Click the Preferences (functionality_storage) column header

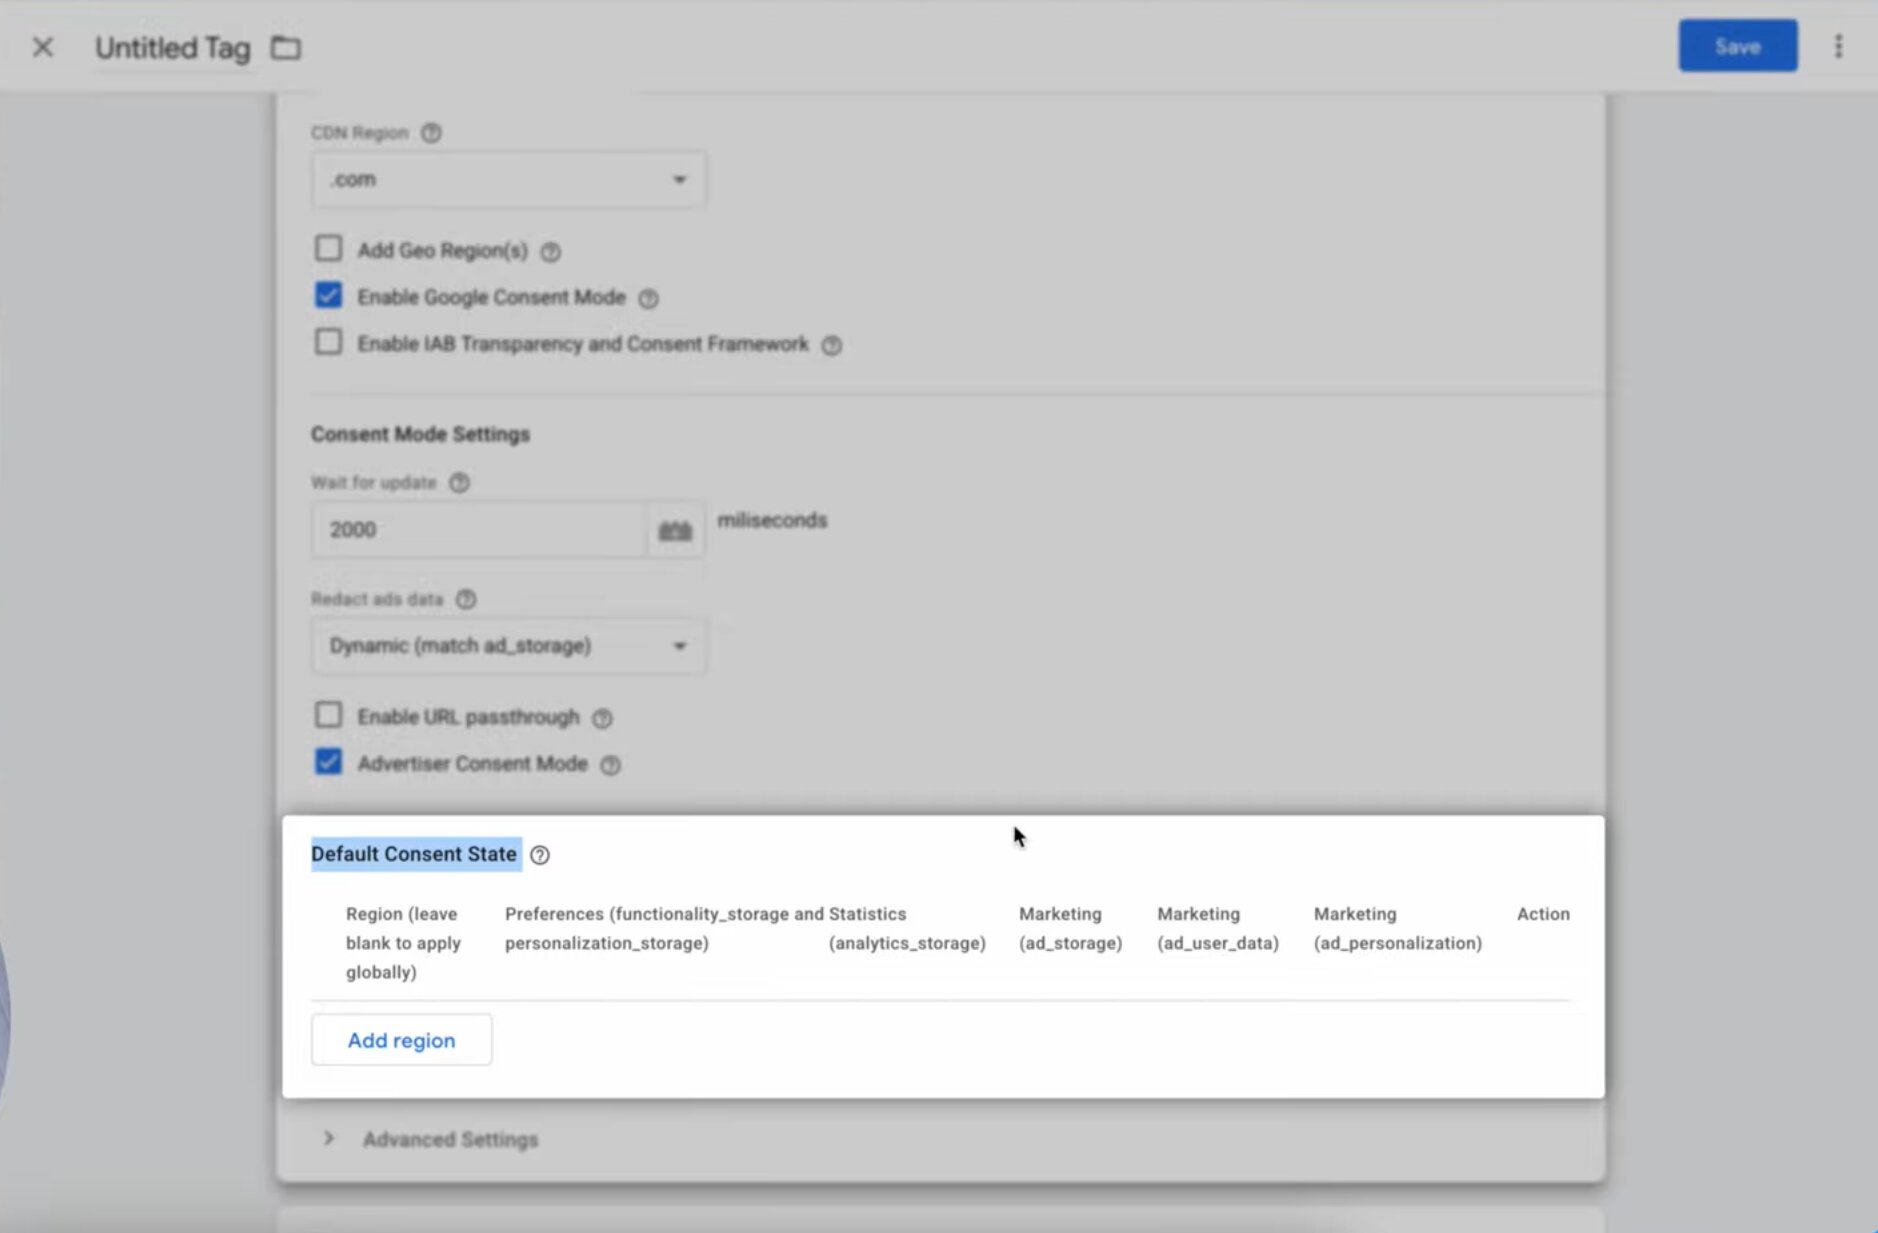[664, 928]
